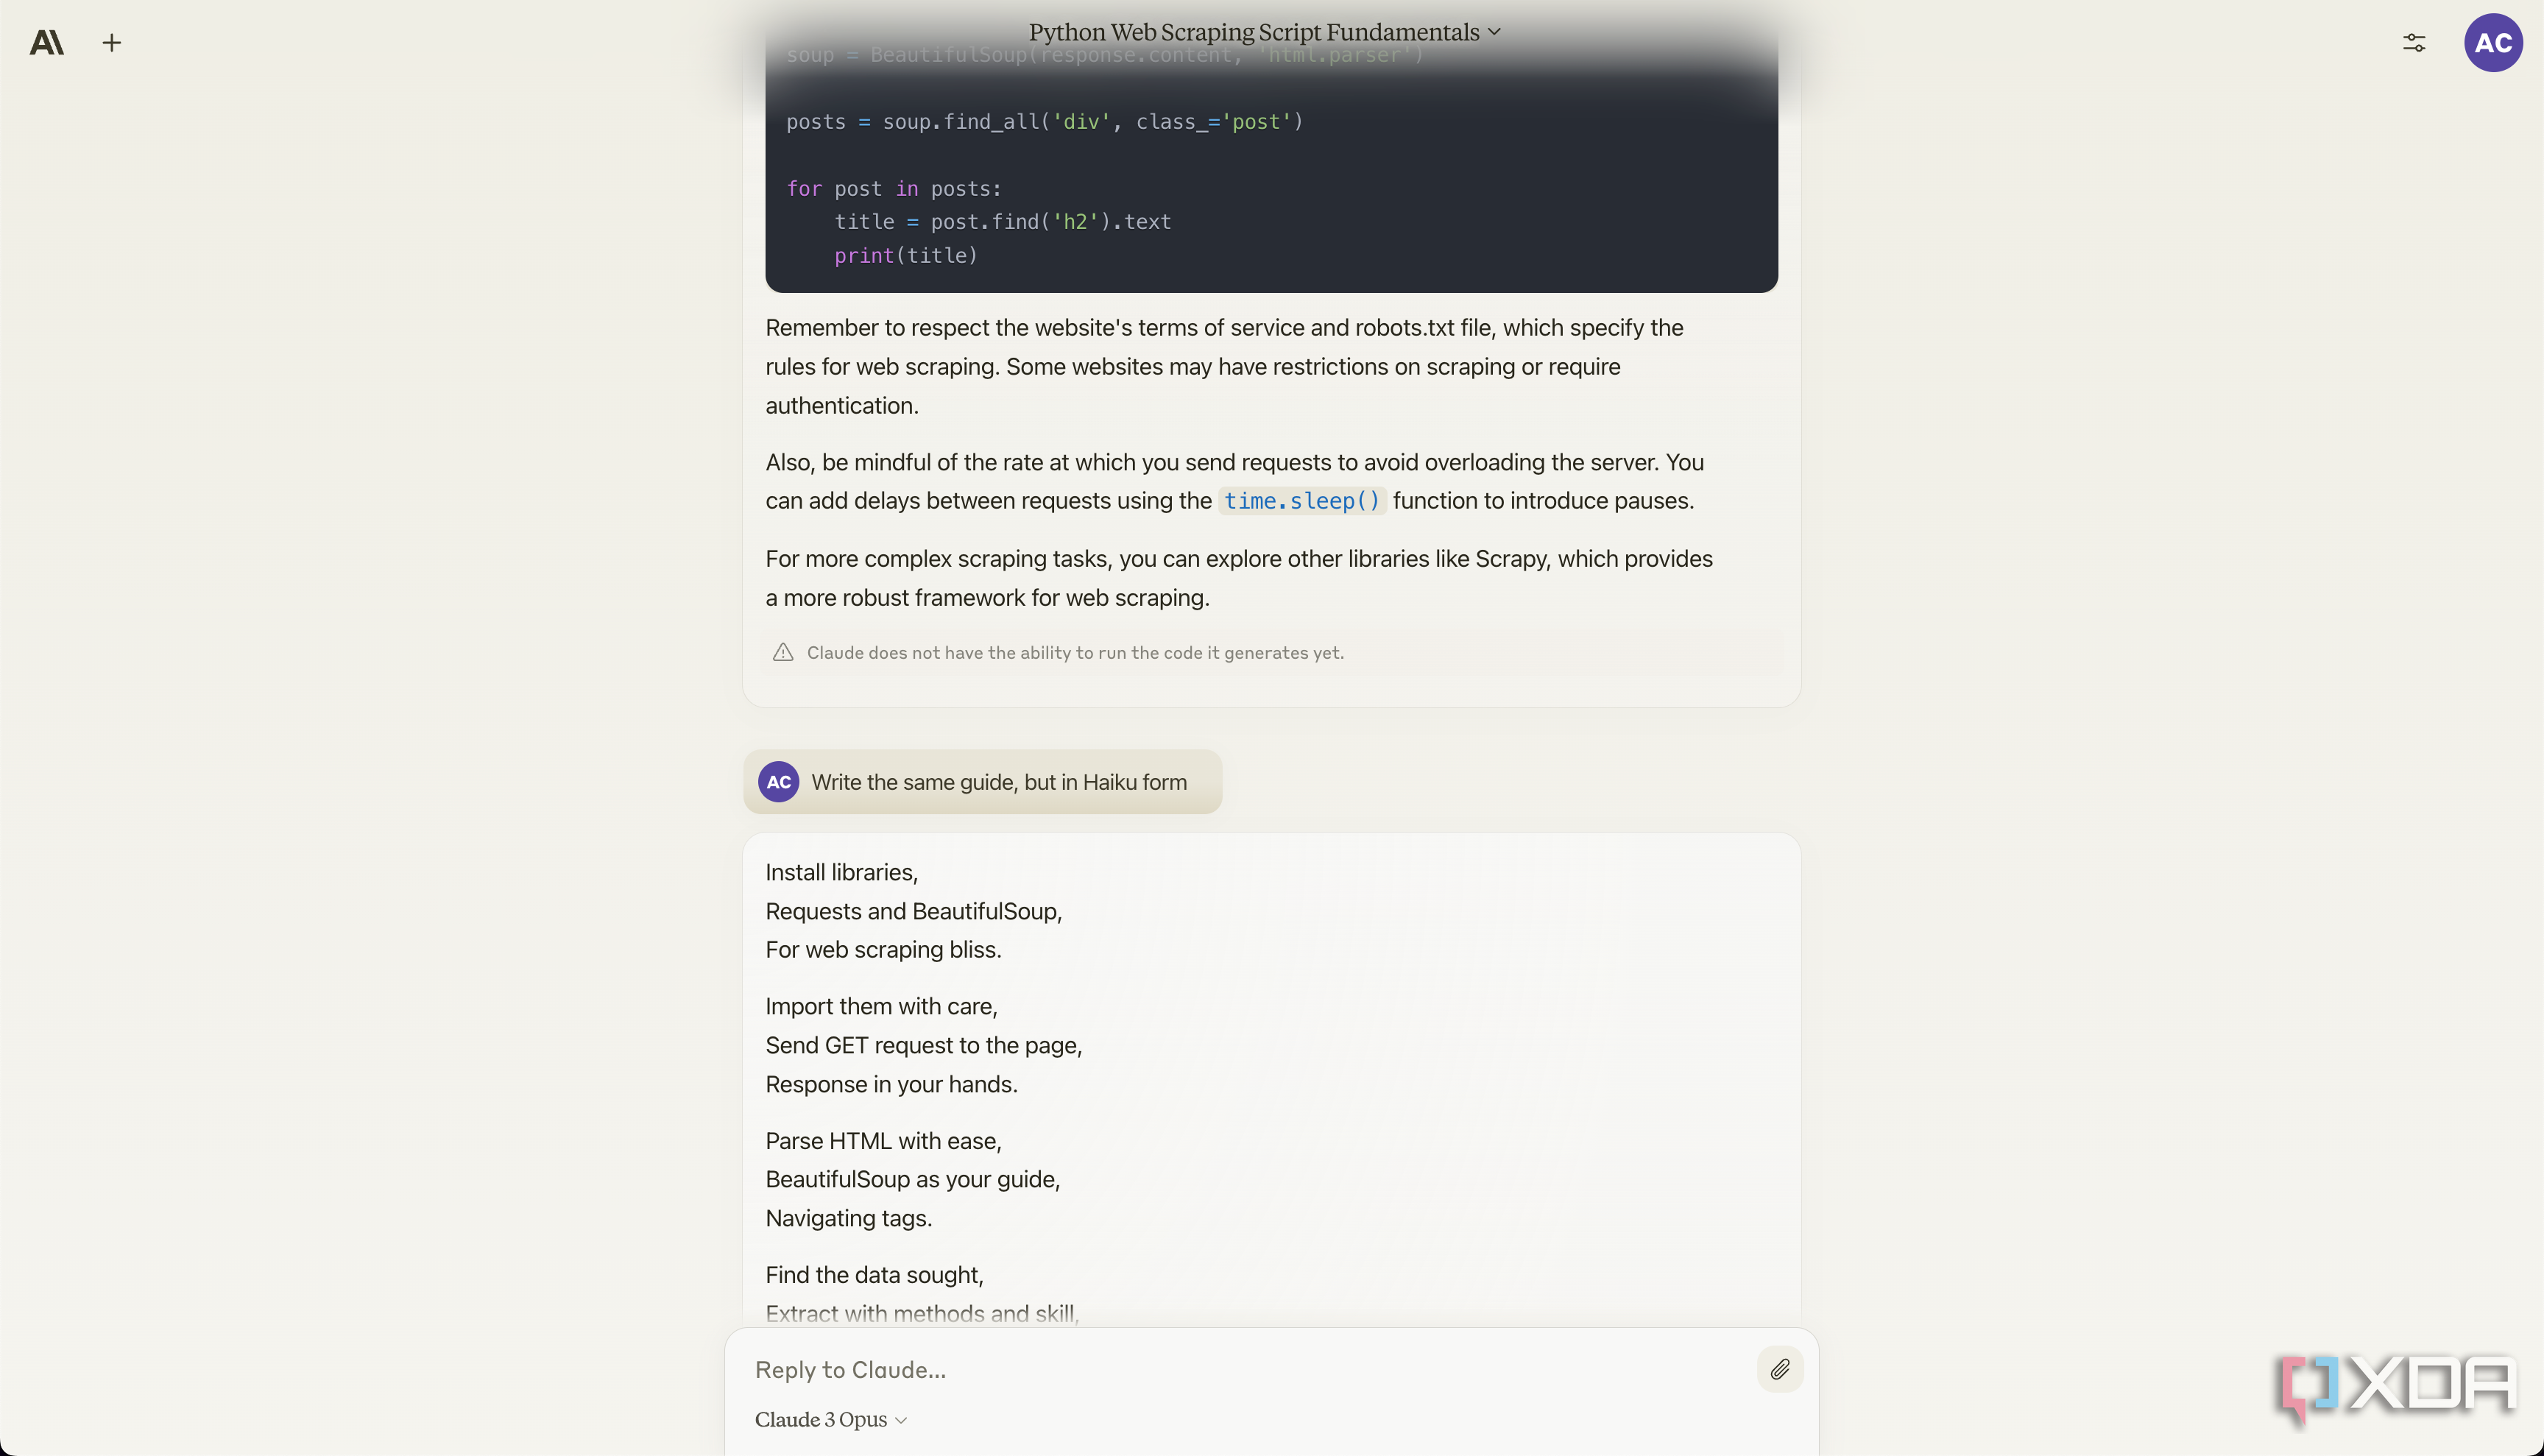2544x1456 pixels.
Task: Click the line 'Import them with care,'
Action: pos(882,1007)
